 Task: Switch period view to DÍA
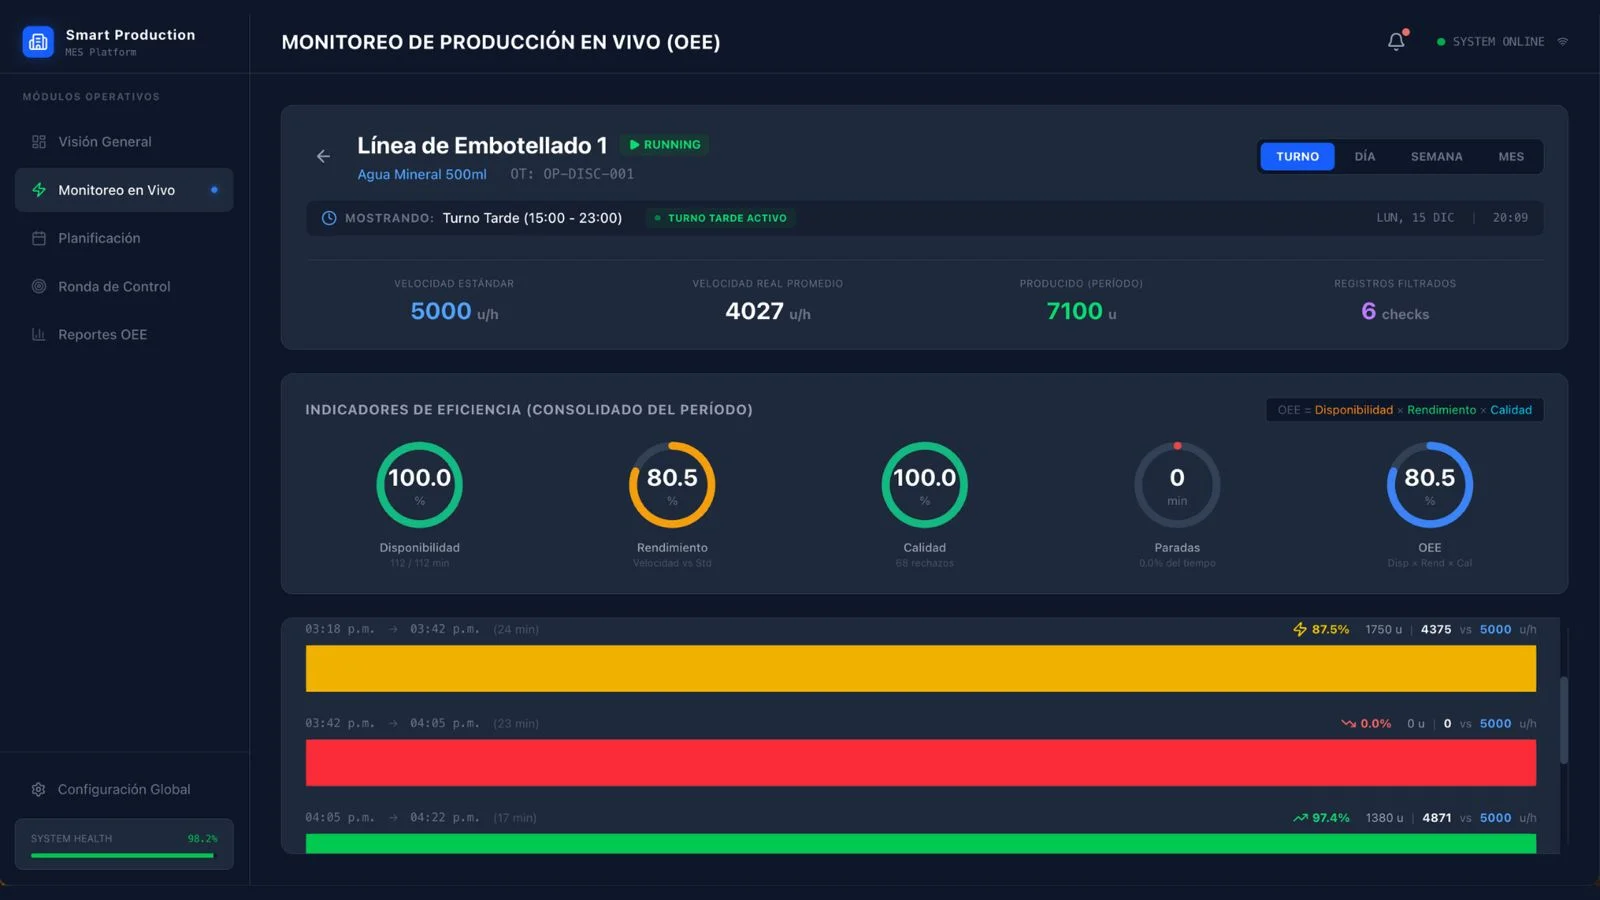(1364, 157)
